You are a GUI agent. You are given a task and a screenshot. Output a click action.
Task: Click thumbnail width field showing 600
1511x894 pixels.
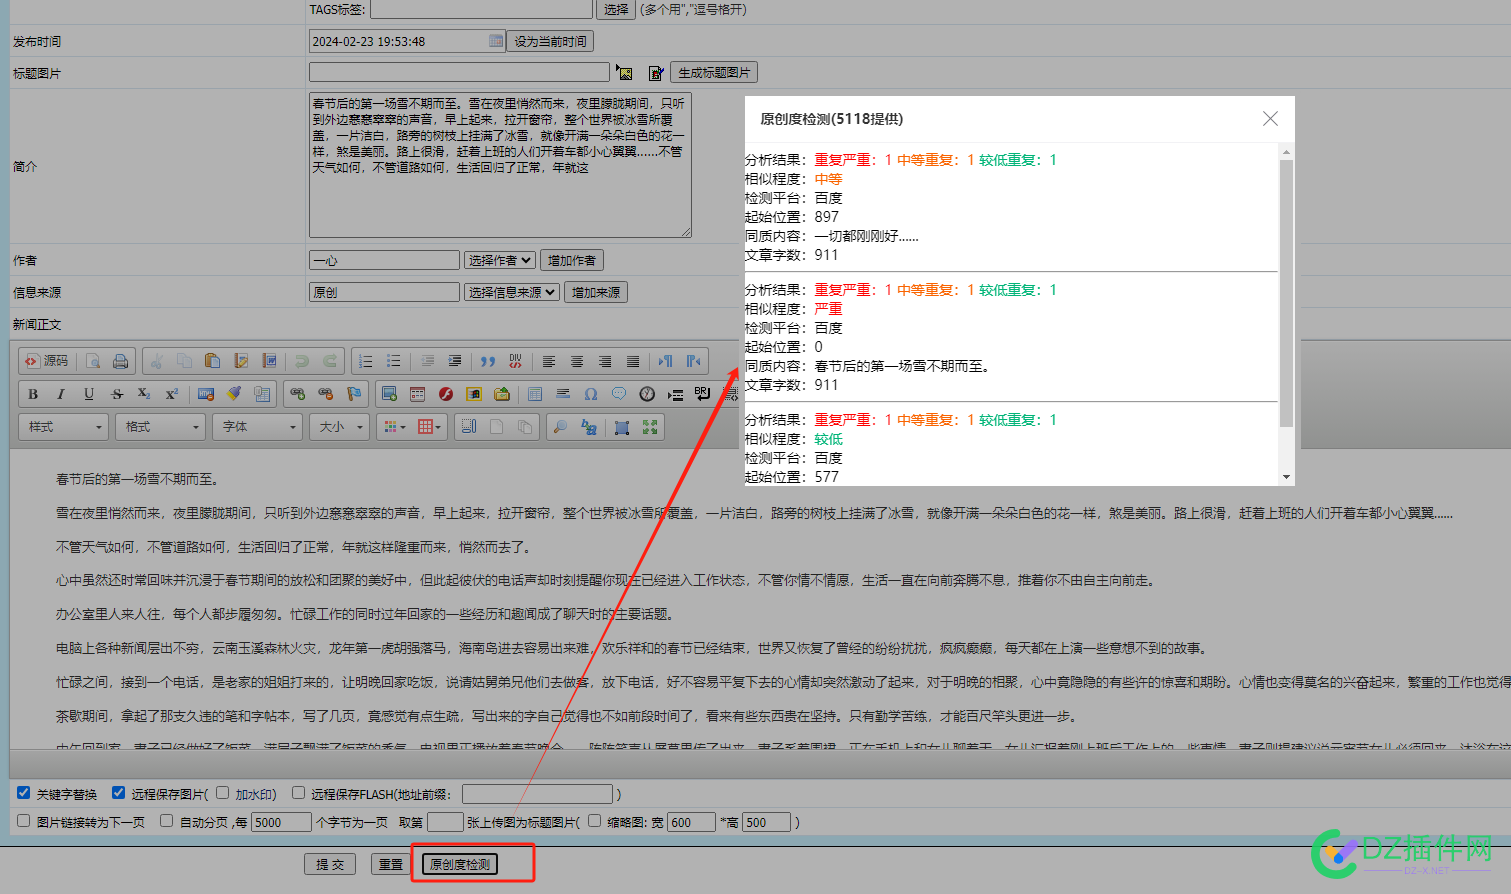point(691,822)
